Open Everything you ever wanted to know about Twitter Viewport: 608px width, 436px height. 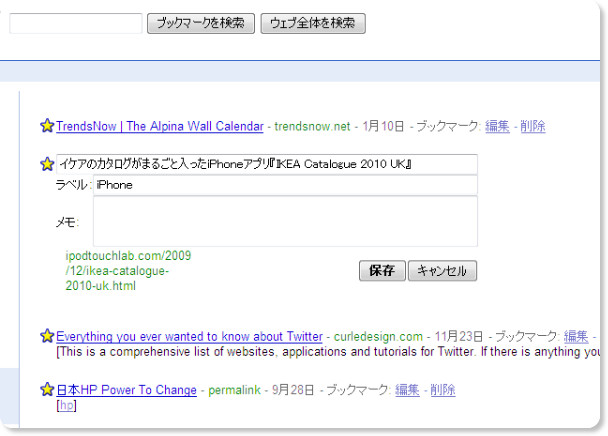[189, 336]
